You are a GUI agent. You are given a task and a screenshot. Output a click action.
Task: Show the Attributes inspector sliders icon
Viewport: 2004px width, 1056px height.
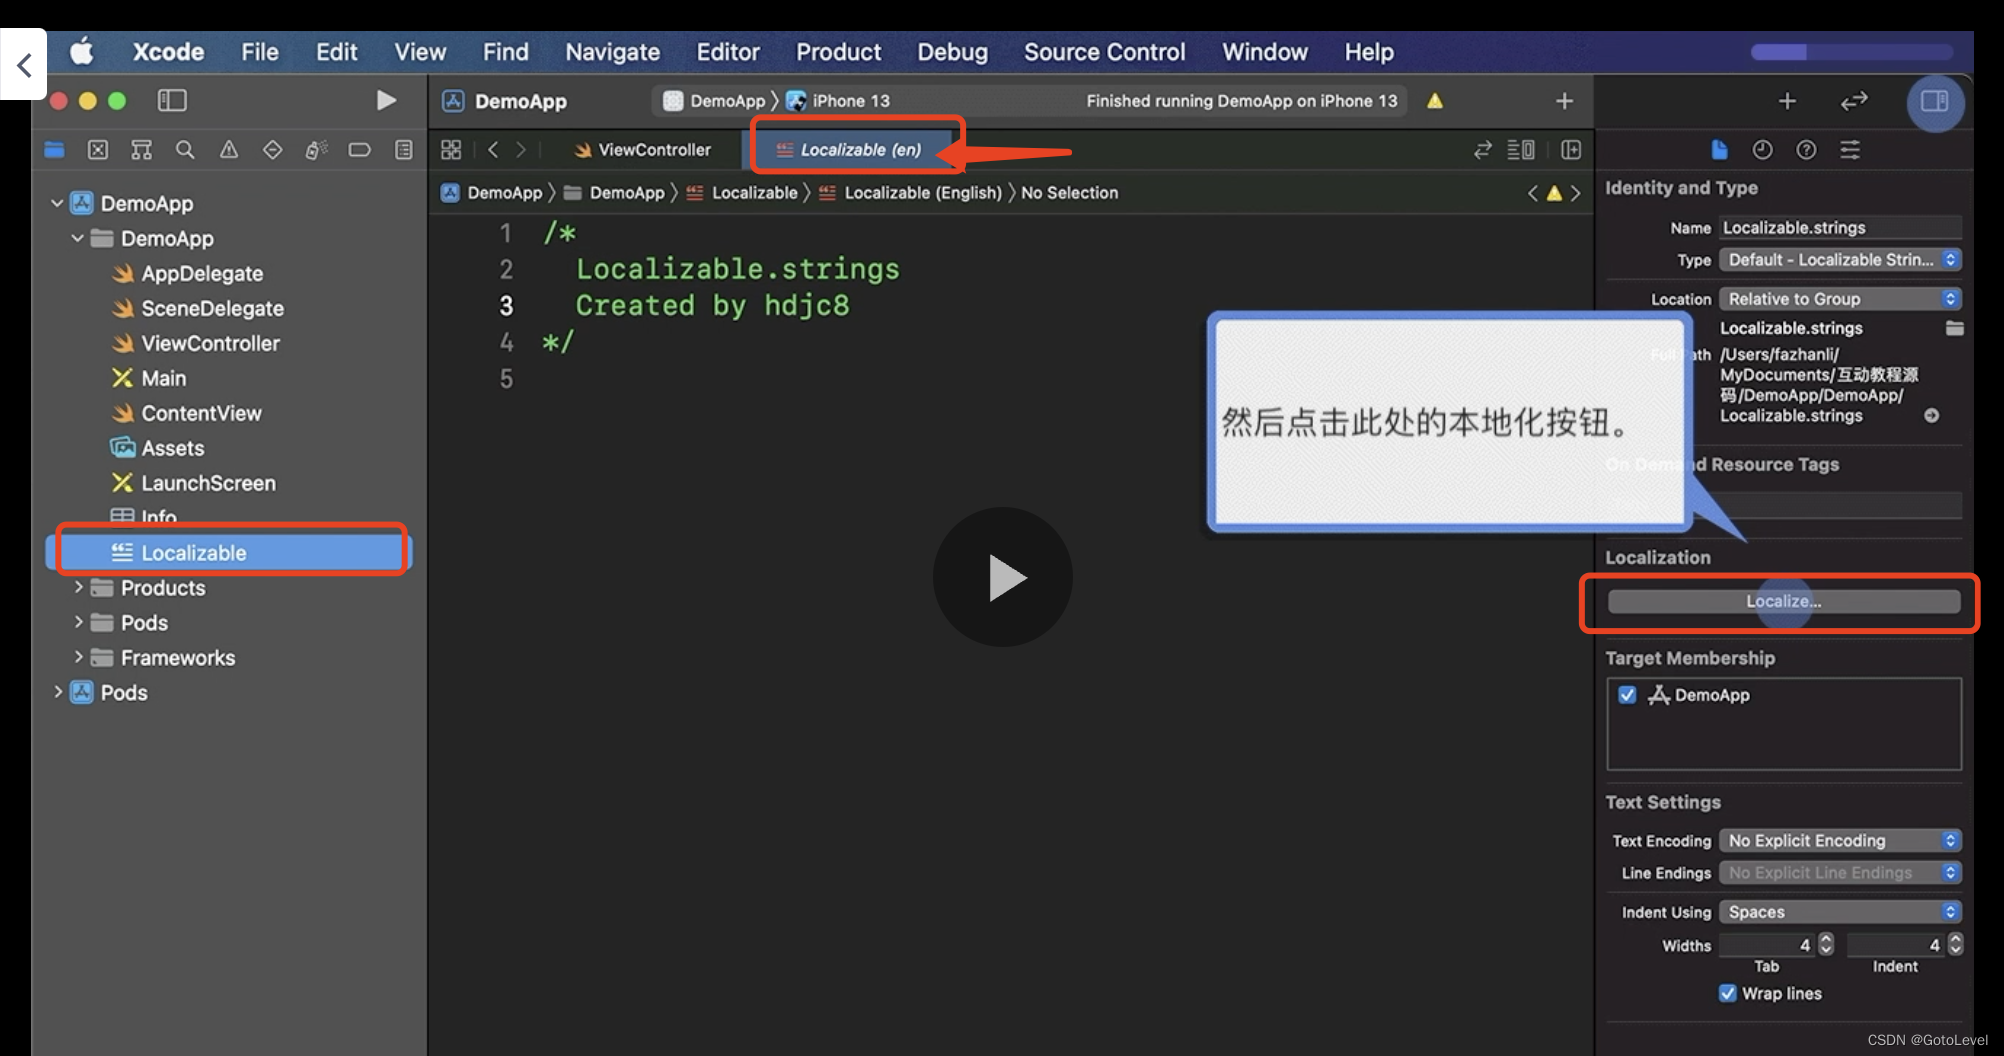pos(1850,150)
